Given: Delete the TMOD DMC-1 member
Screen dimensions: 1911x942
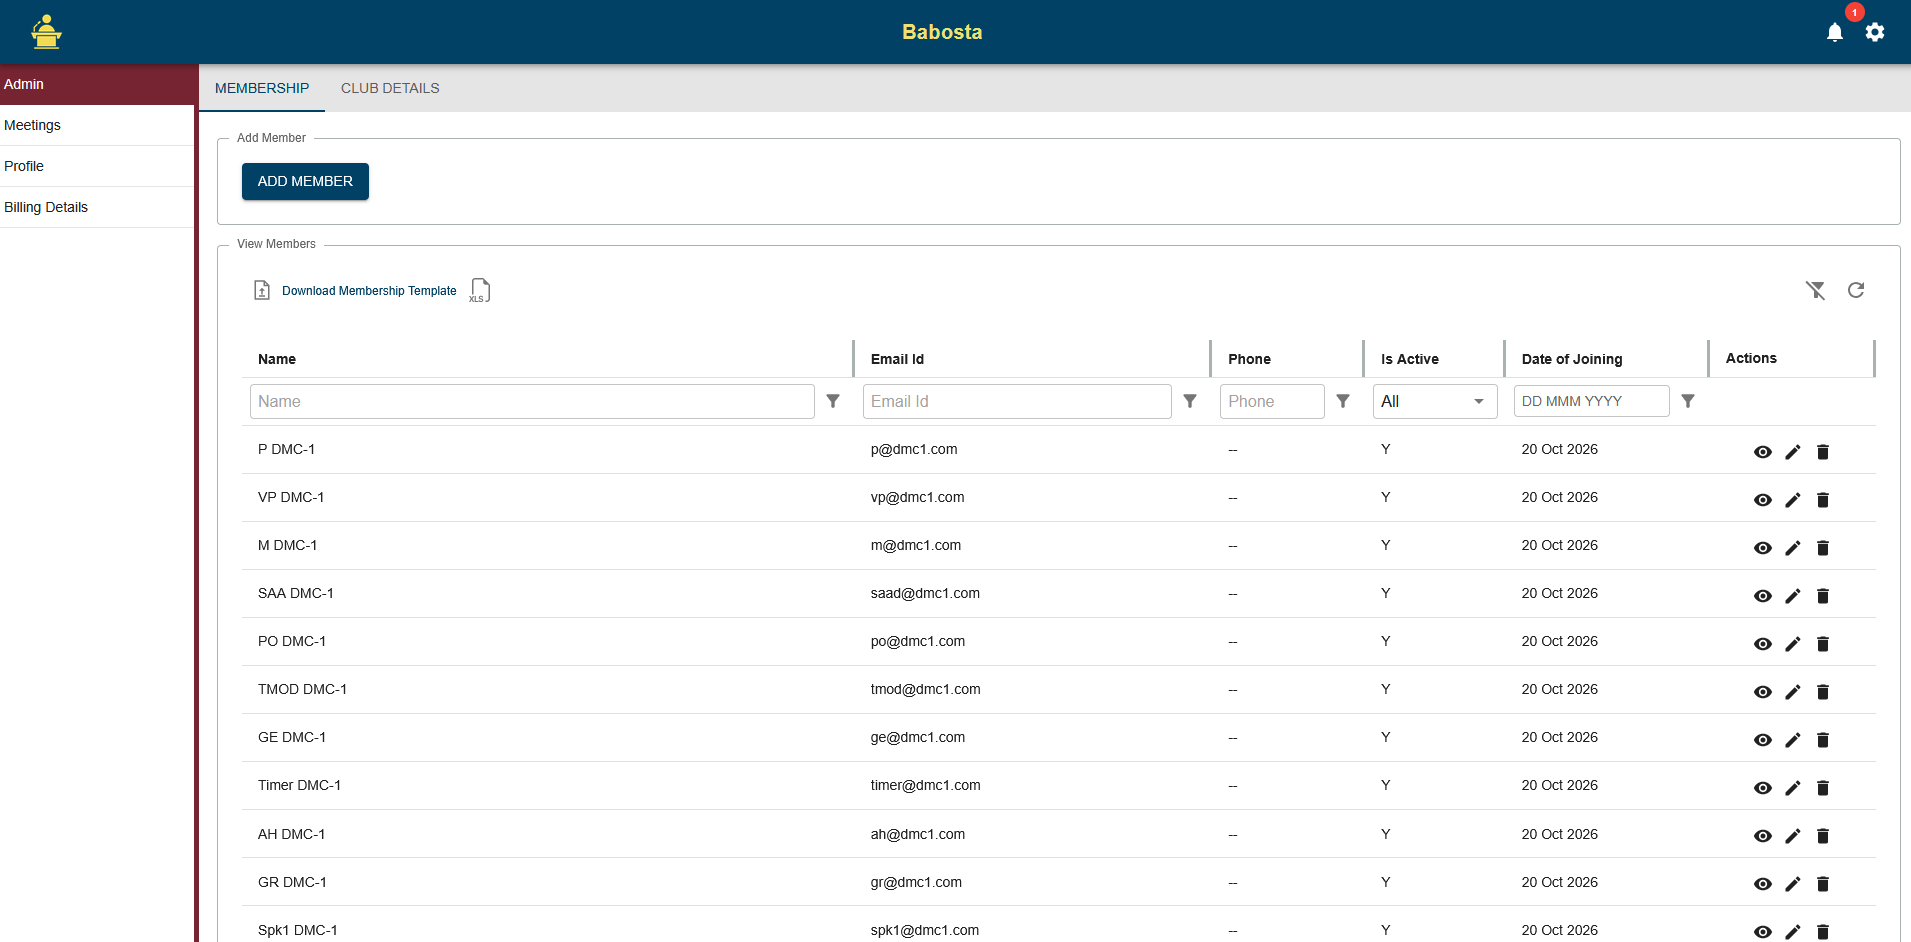Looking at the screenshot, I should tap(1823, 692).
